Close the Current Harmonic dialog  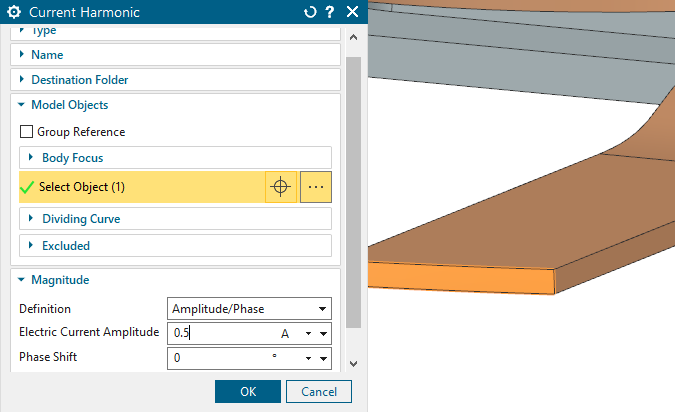351,13
